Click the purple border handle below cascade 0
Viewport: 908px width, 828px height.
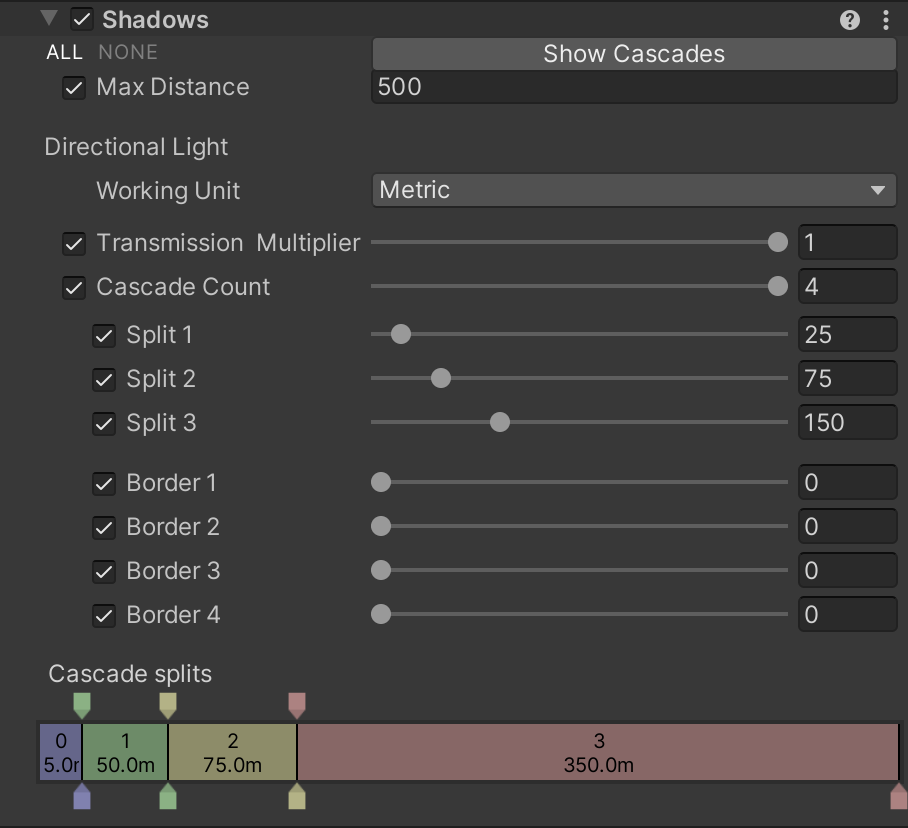tap(82, 797)
